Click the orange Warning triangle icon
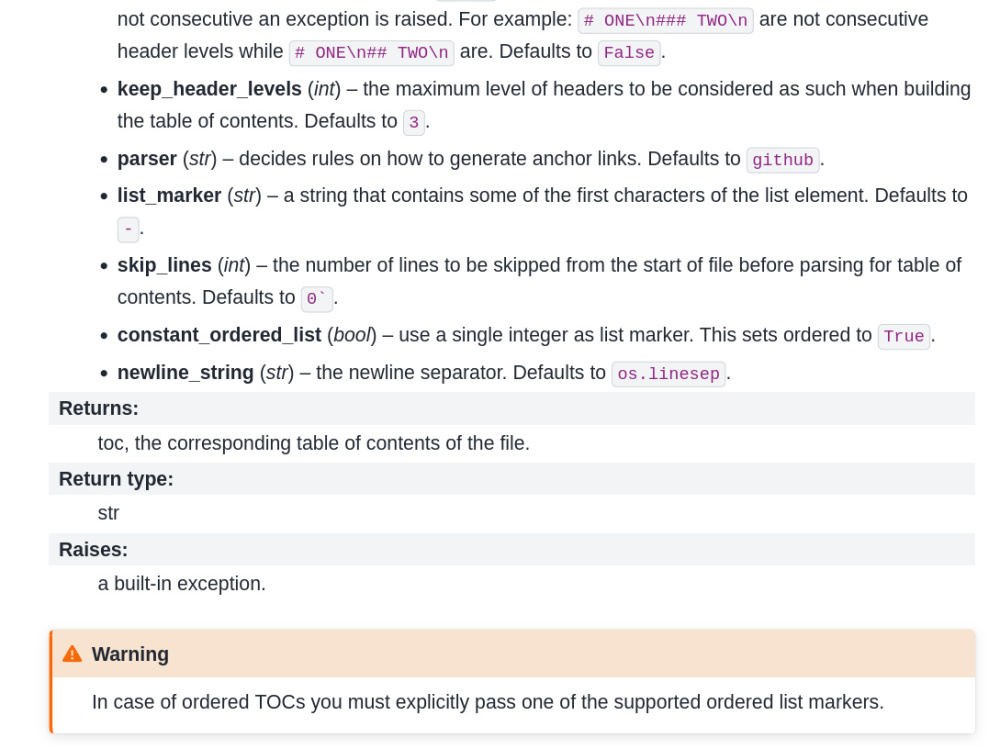Screen dimensions: 1000x749 (72, 654)
